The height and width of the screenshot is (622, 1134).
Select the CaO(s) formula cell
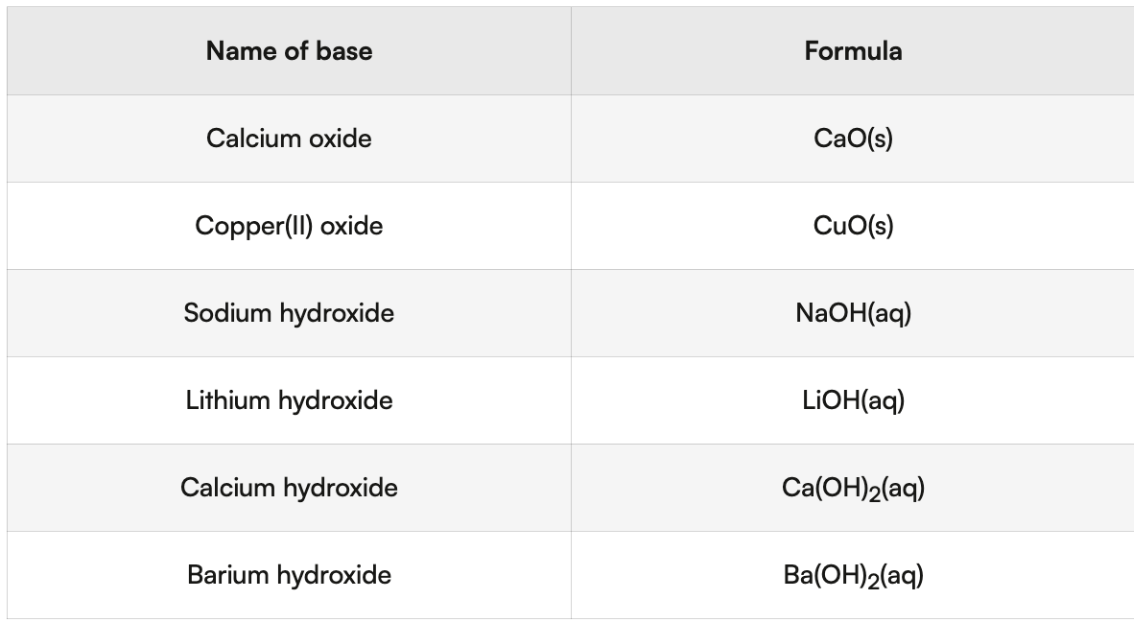click(853, 139)
